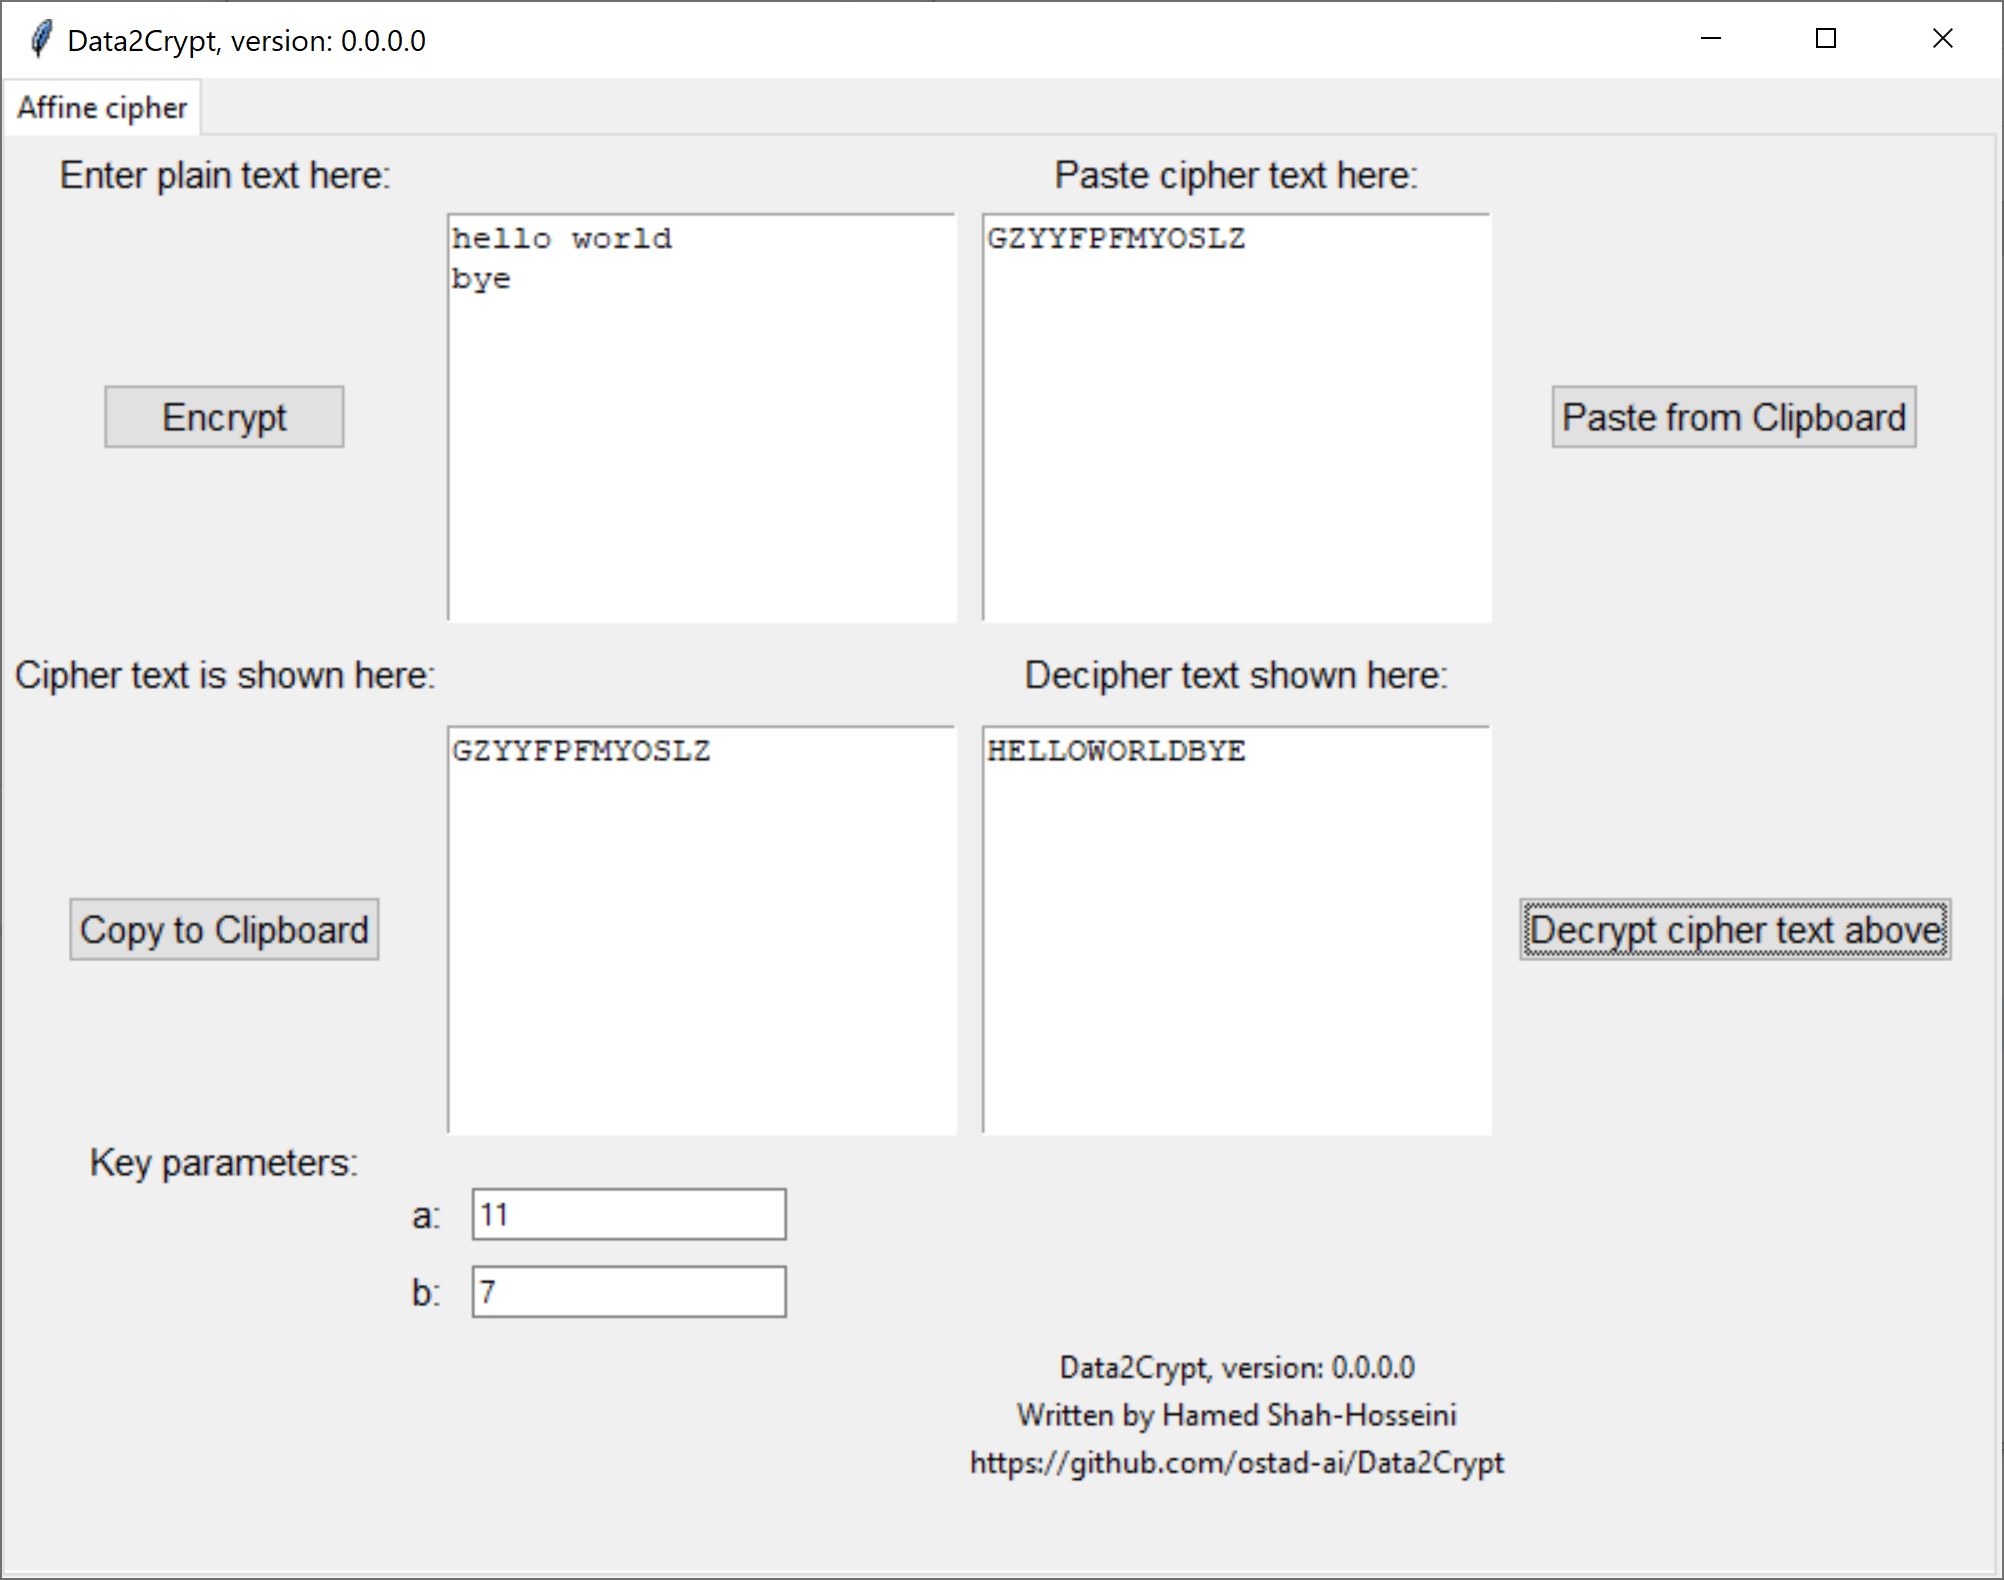
Task: Click in the paste cipher text box
Action: point(1237,450)
